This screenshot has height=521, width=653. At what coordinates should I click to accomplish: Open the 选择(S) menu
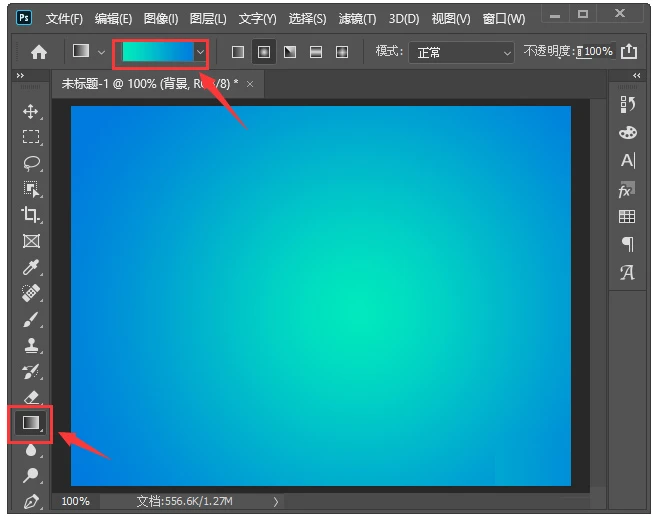pyautogui.click(x=307, y=19)
